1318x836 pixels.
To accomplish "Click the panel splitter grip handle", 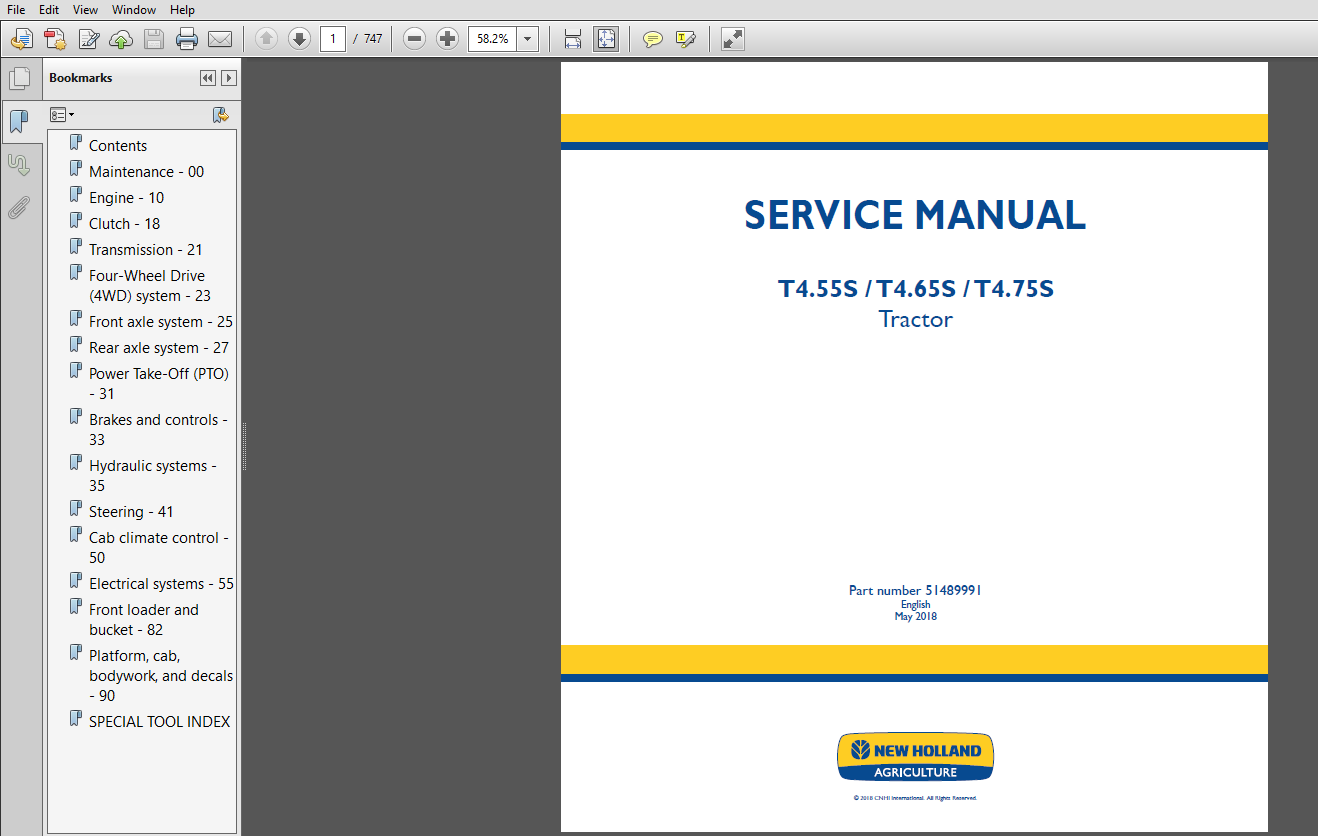I will pyautogui.click(x=243, y=445).
